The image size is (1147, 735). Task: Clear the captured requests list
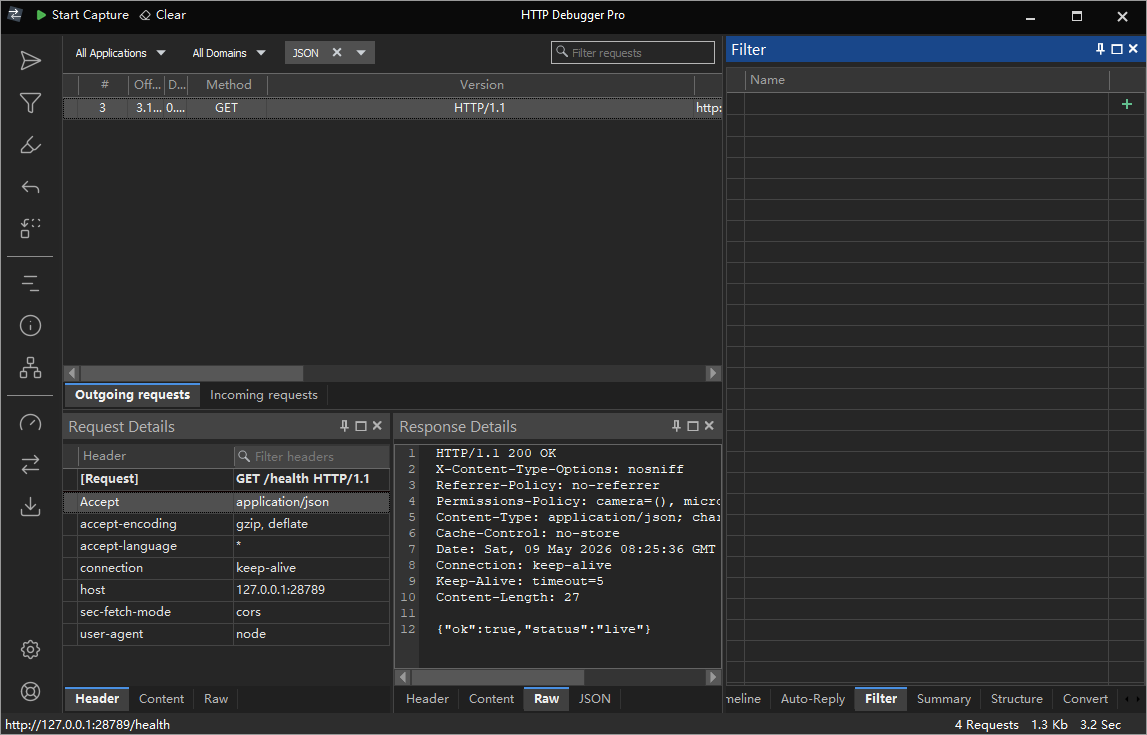(x=162, y=15)
